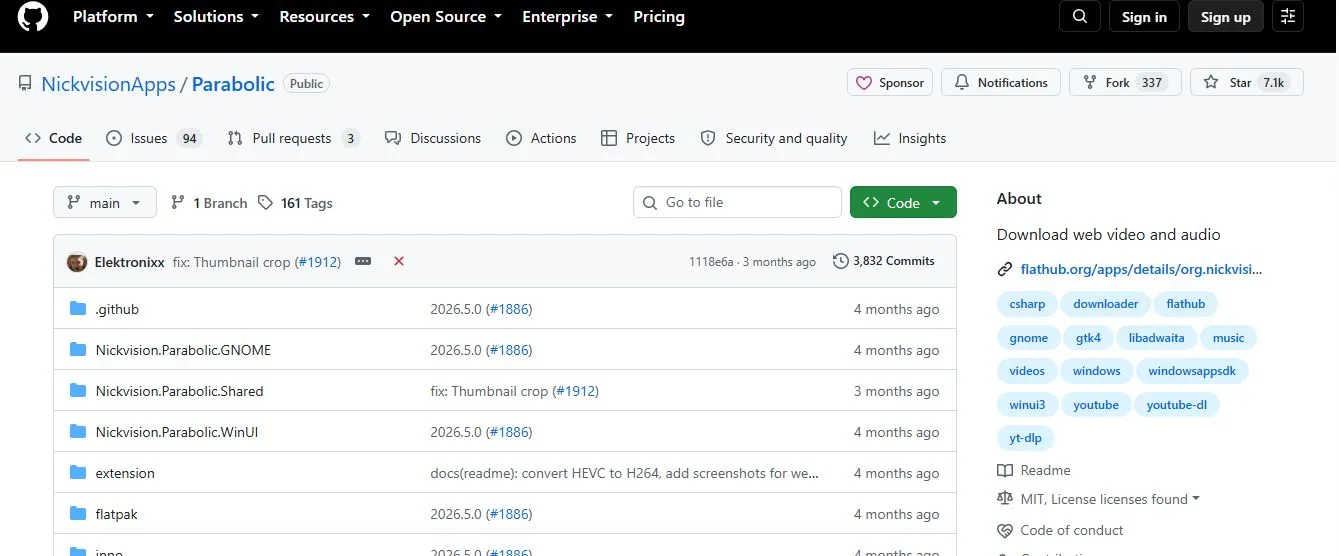Click the libadwaita topic tag
Image resolution: width=1339 pixels, height=556 pixels.
click(x=1156, y=338)
